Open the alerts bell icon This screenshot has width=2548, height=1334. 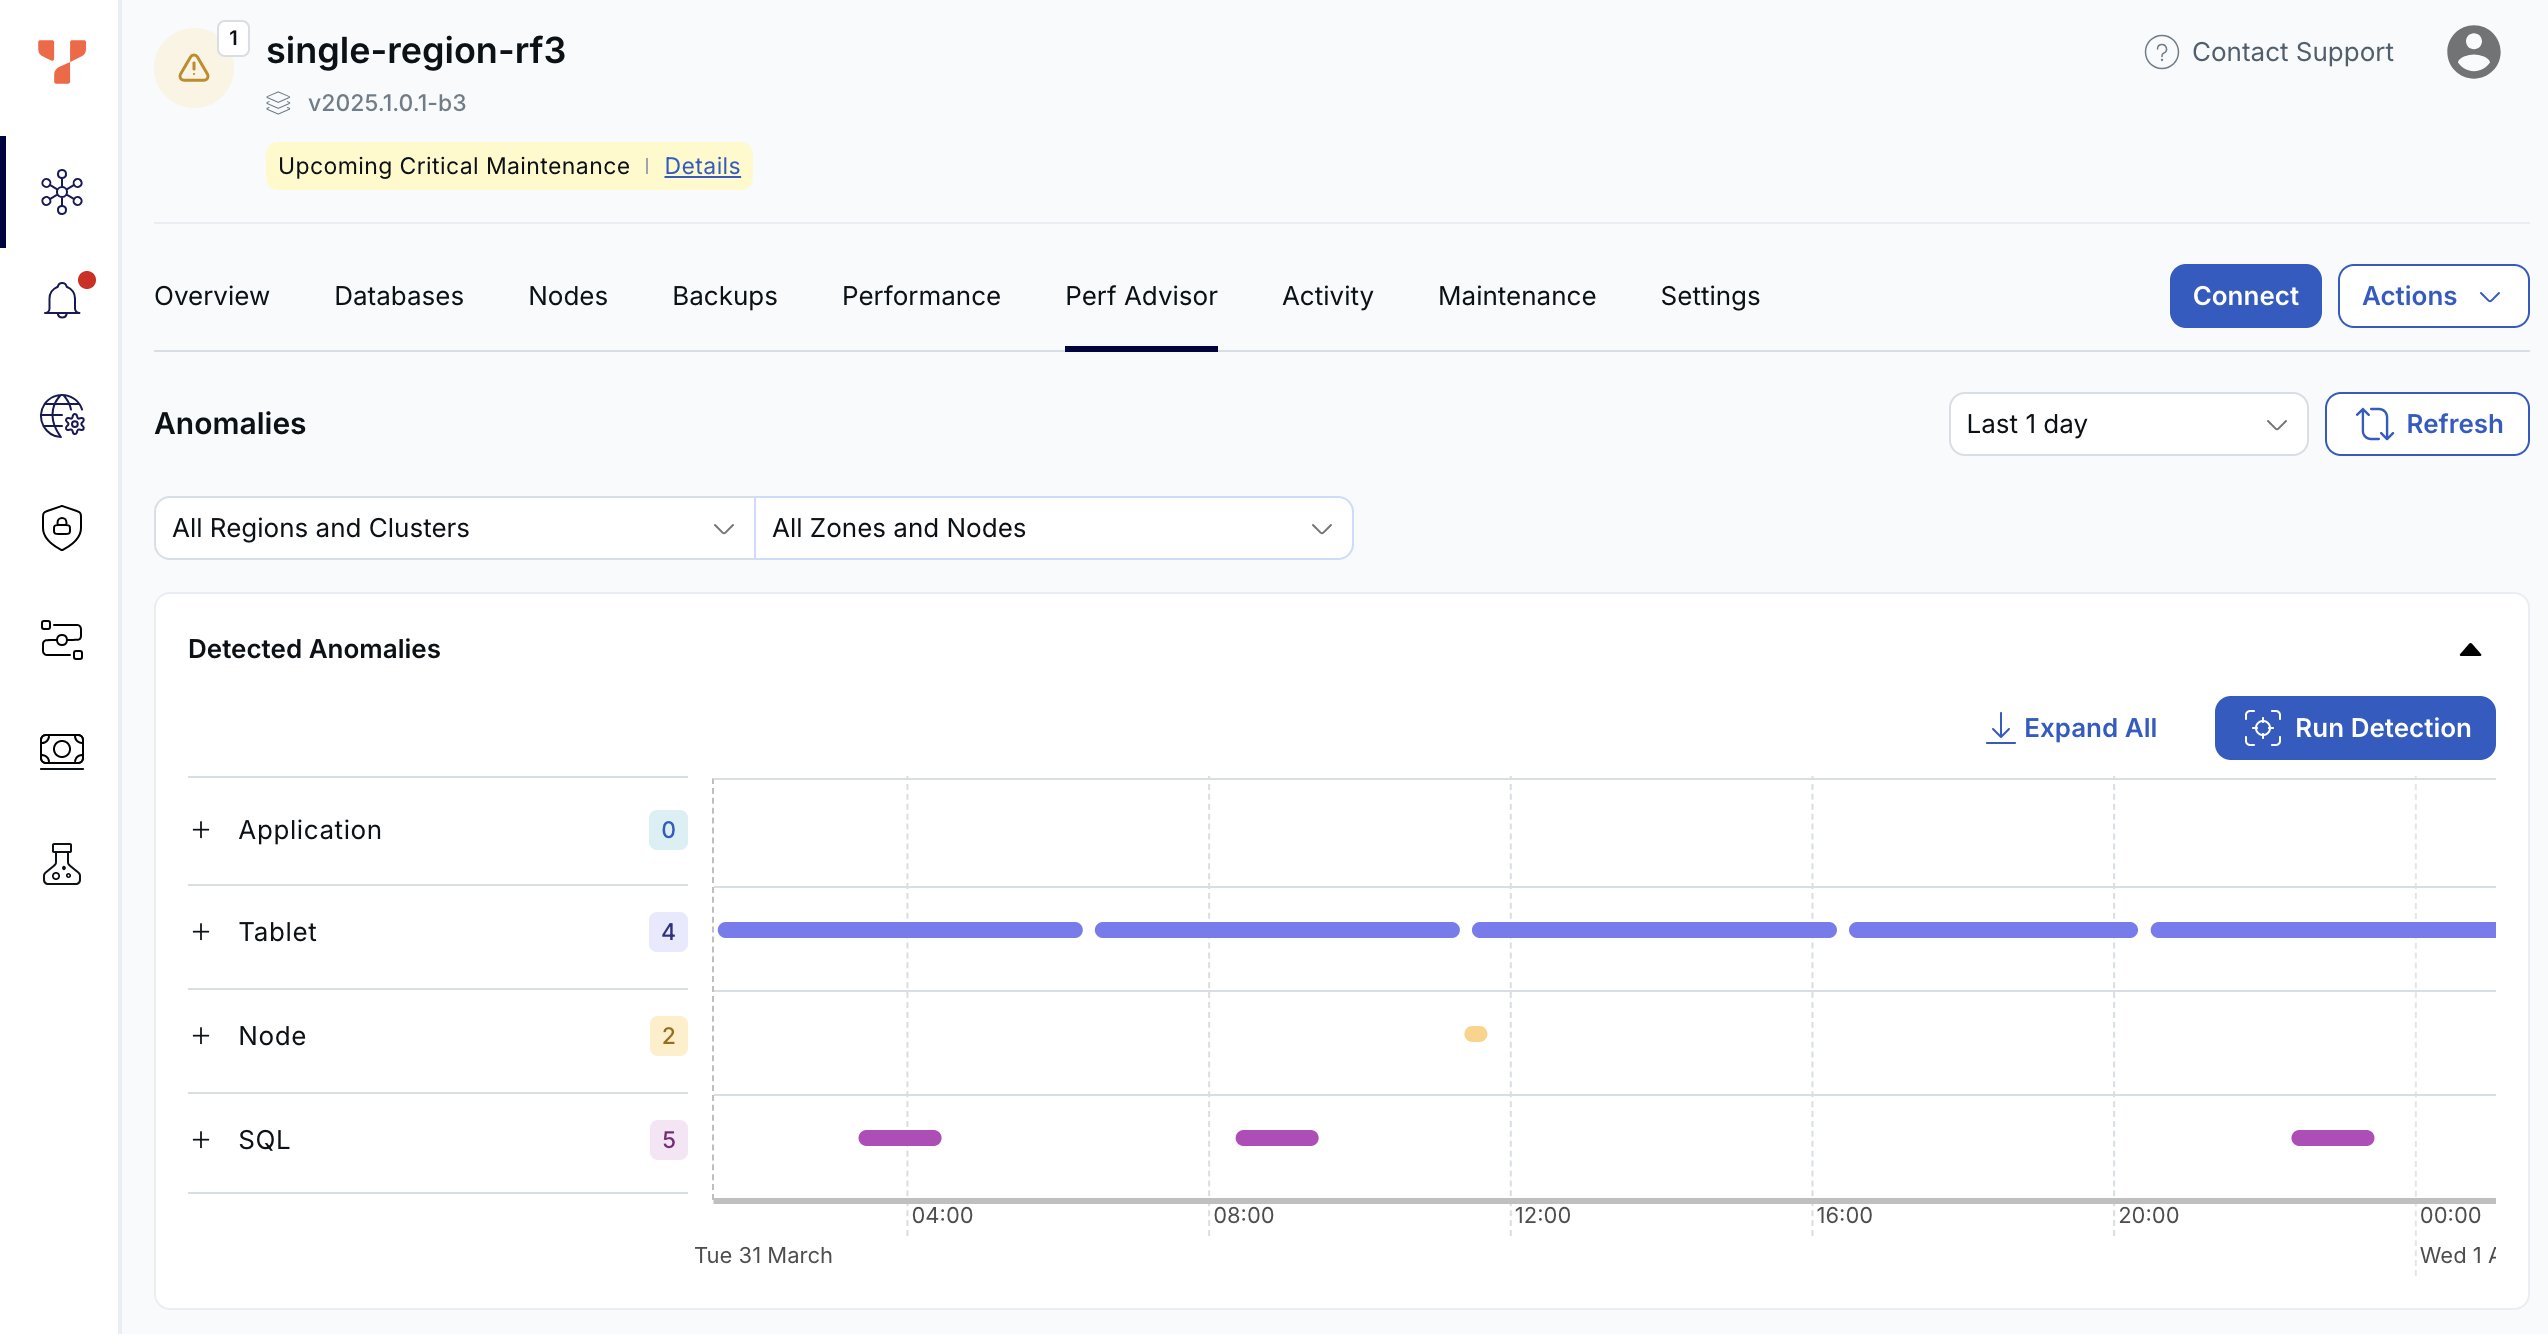(x=62, y=300)
